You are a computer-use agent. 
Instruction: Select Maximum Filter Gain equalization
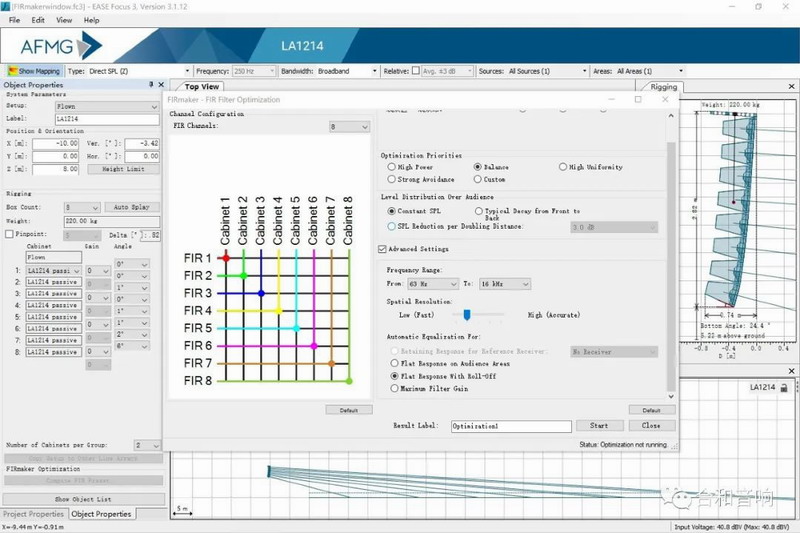pos(393,388)
